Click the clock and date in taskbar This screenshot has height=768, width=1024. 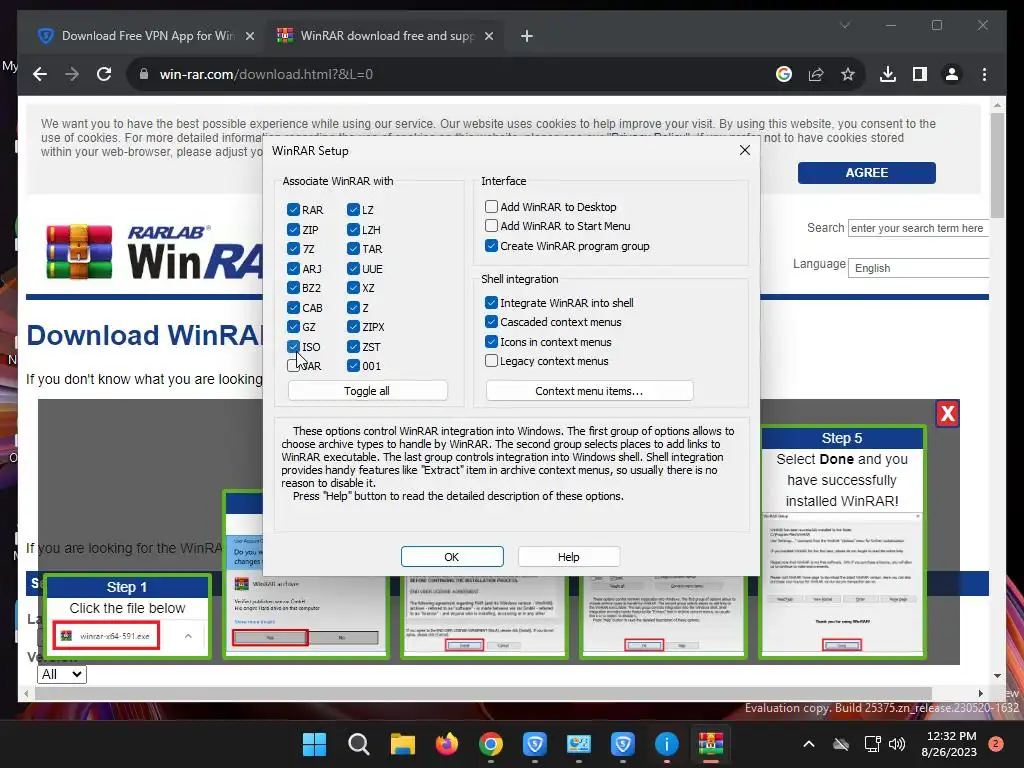coord(951,744)
